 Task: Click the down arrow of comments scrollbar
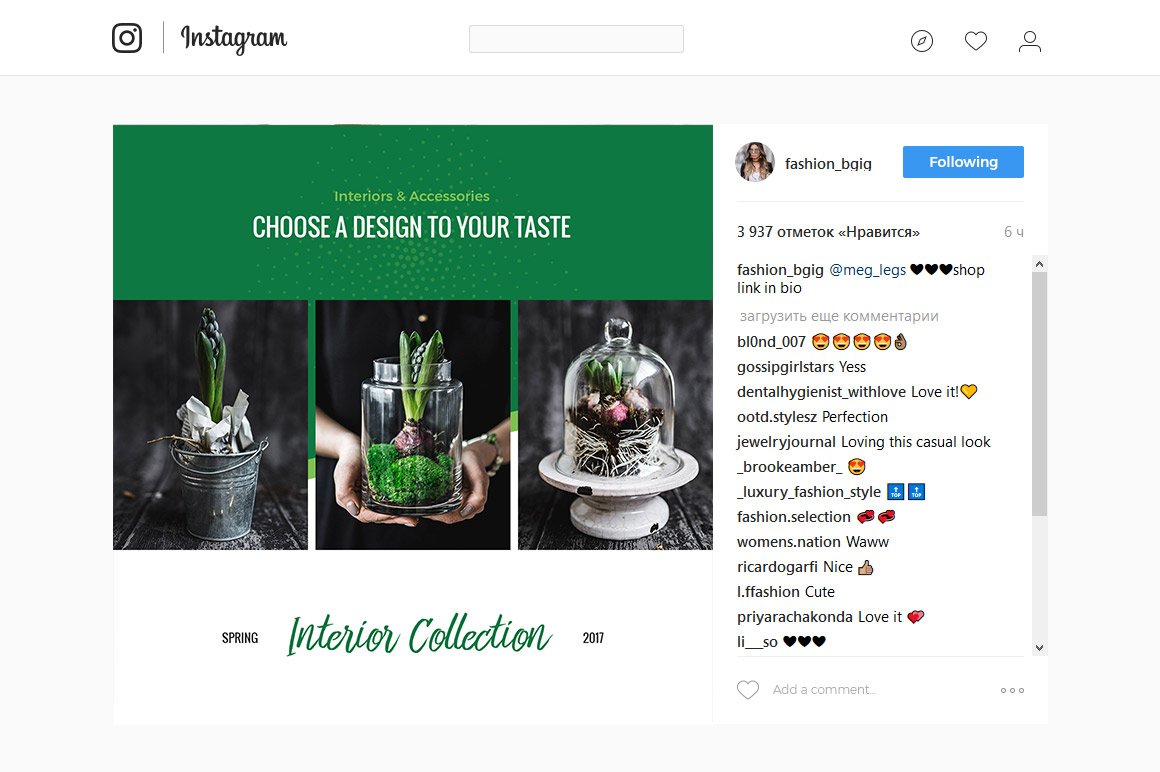(x=1039, y=648)
